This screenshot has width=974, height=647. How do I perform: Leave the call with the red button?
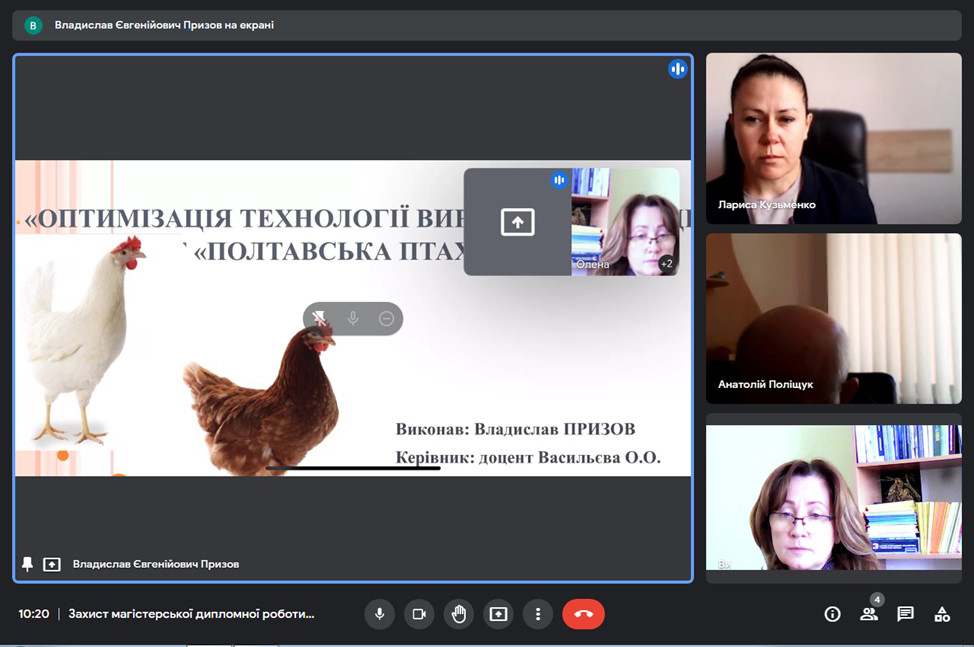coord(583,614)
